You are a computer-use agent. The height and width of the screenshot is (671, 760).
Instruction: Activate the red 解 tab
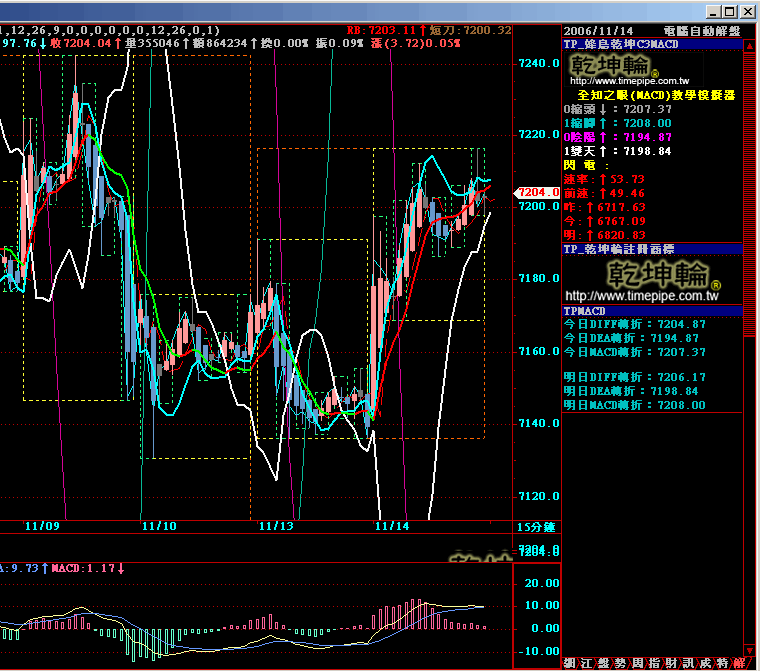(738, 662)
